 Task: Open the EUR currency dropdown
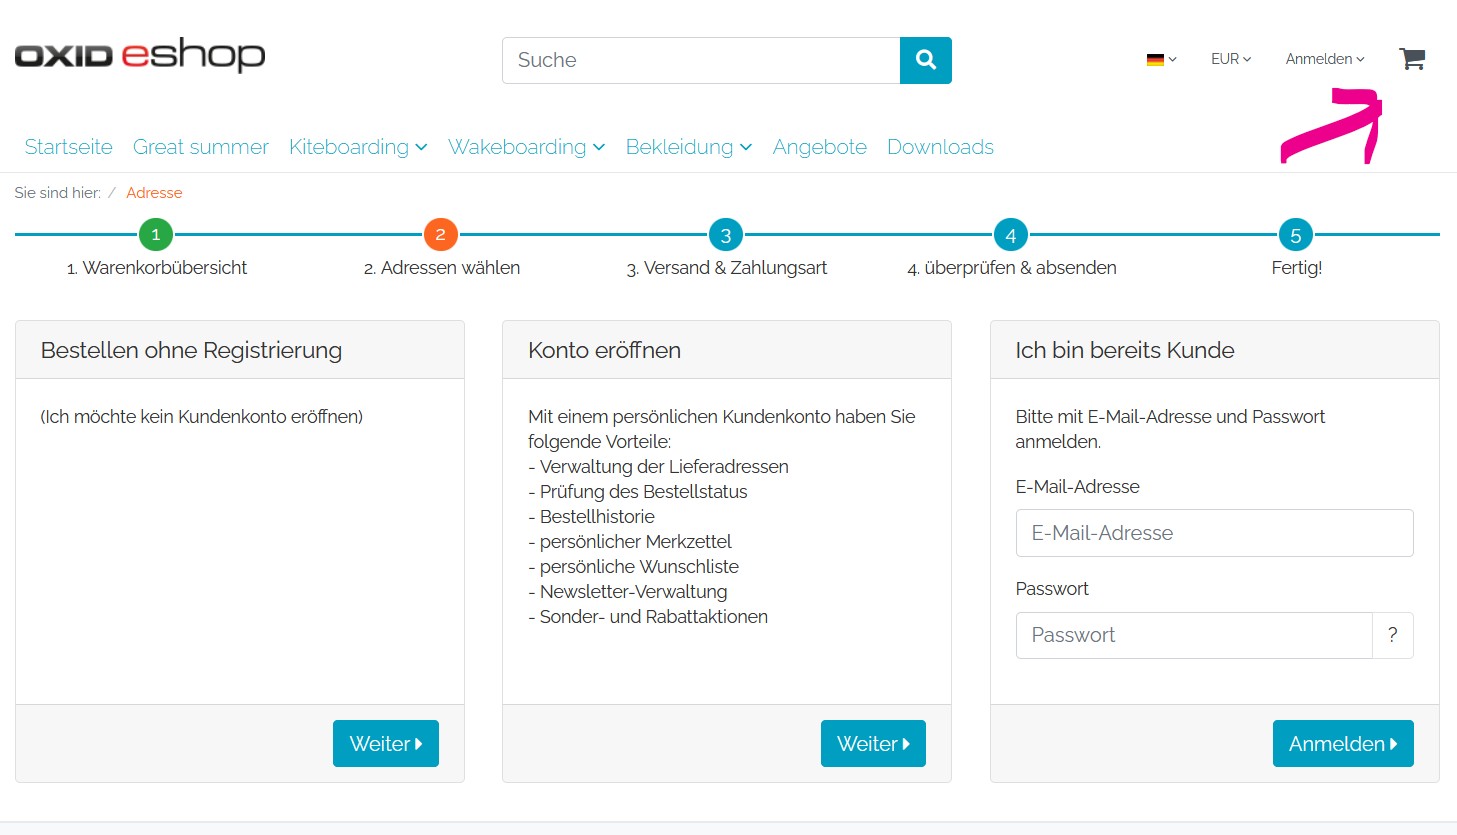click(x=1230, y=59)
